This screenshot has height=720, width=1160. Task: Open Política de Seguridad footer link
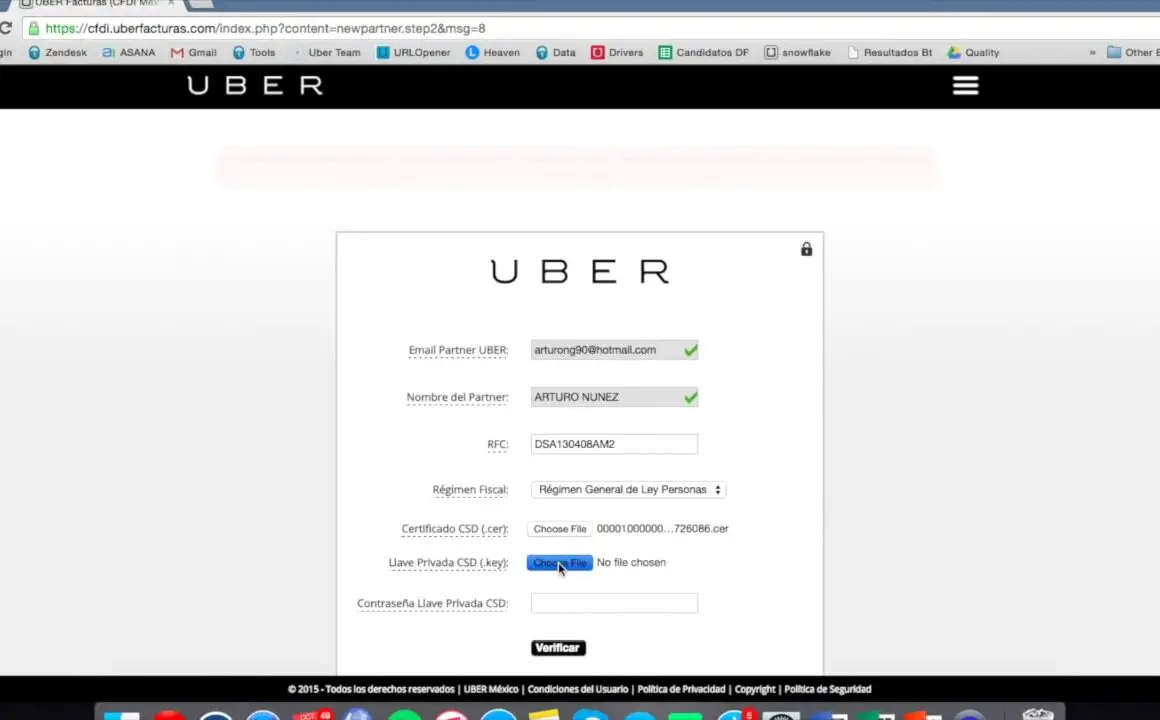pos(828,689)
